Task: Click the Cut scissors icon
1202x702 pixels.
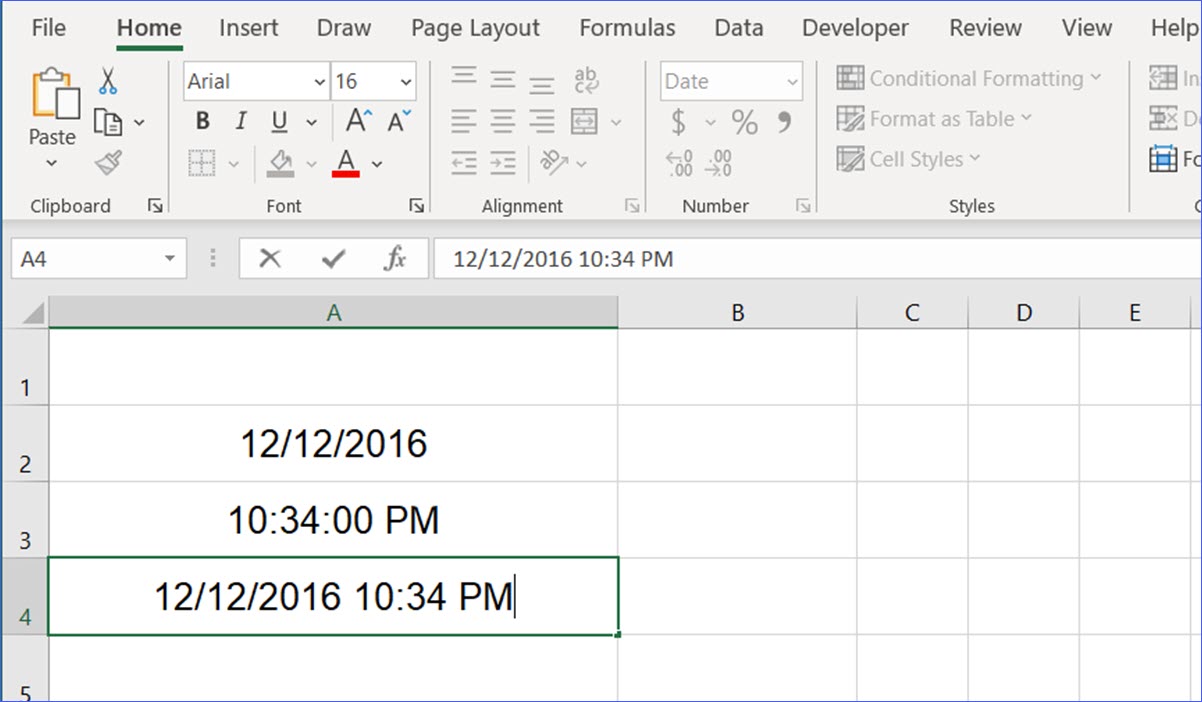Action: pos(108,81)
